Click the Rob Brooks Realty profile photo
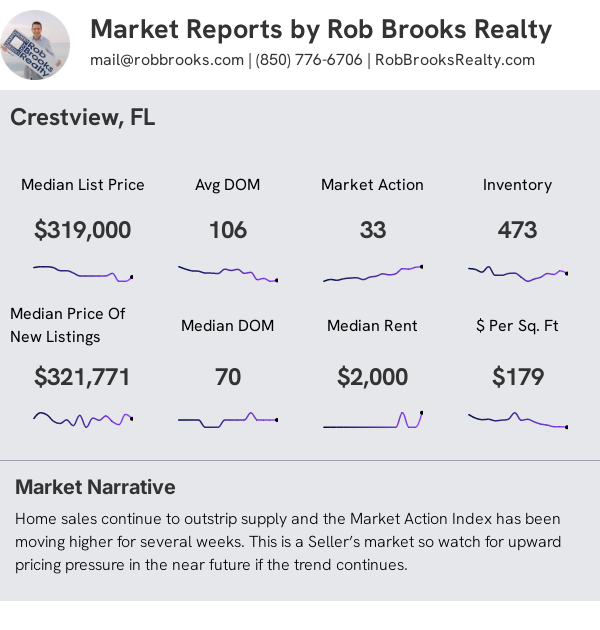The image size is (600, 630). (35, 45)
